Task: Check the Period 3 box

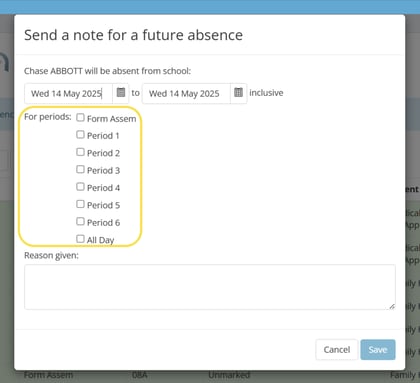Action: [x=80, y=169]
